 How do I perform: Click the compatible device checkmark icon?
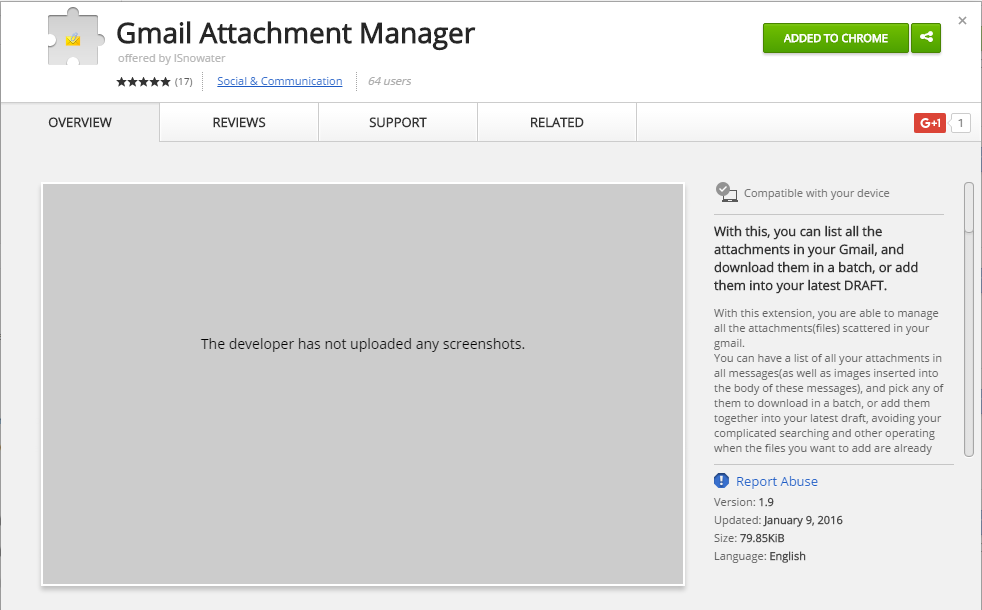(726, 192)
